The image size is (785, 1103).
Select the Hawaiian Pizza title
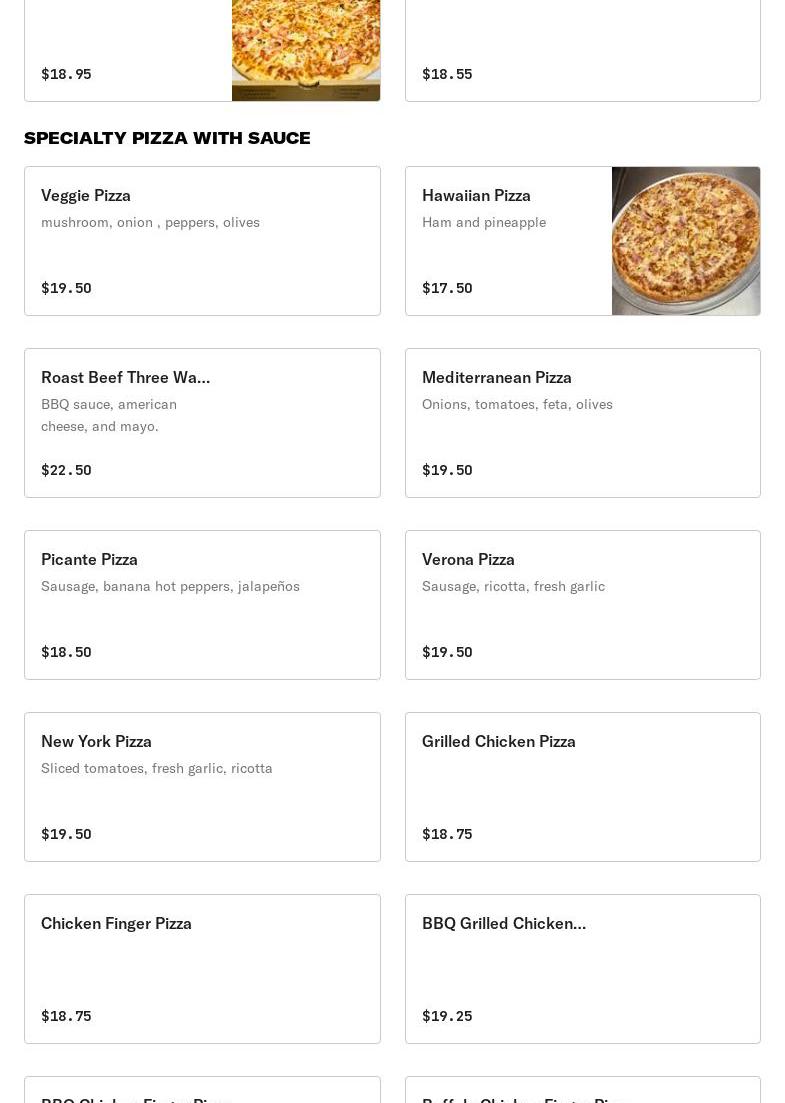(x=476, y=195)
